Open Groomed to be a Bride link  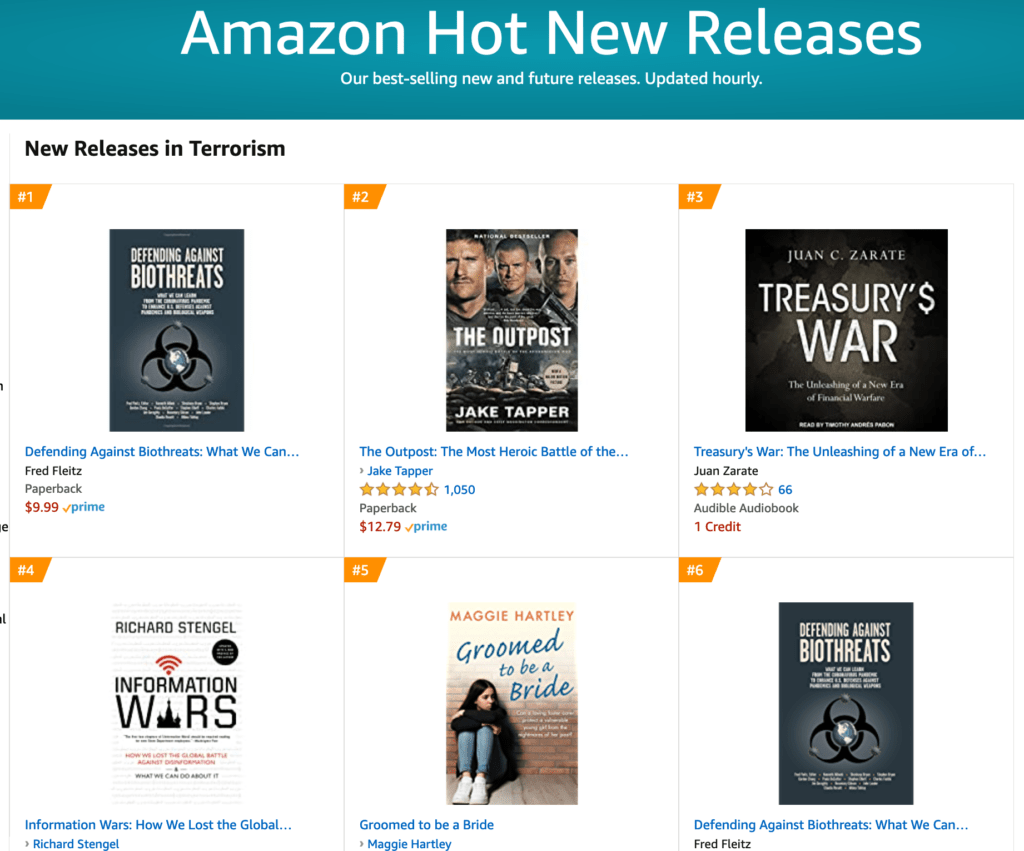click(x=427, y=826)
